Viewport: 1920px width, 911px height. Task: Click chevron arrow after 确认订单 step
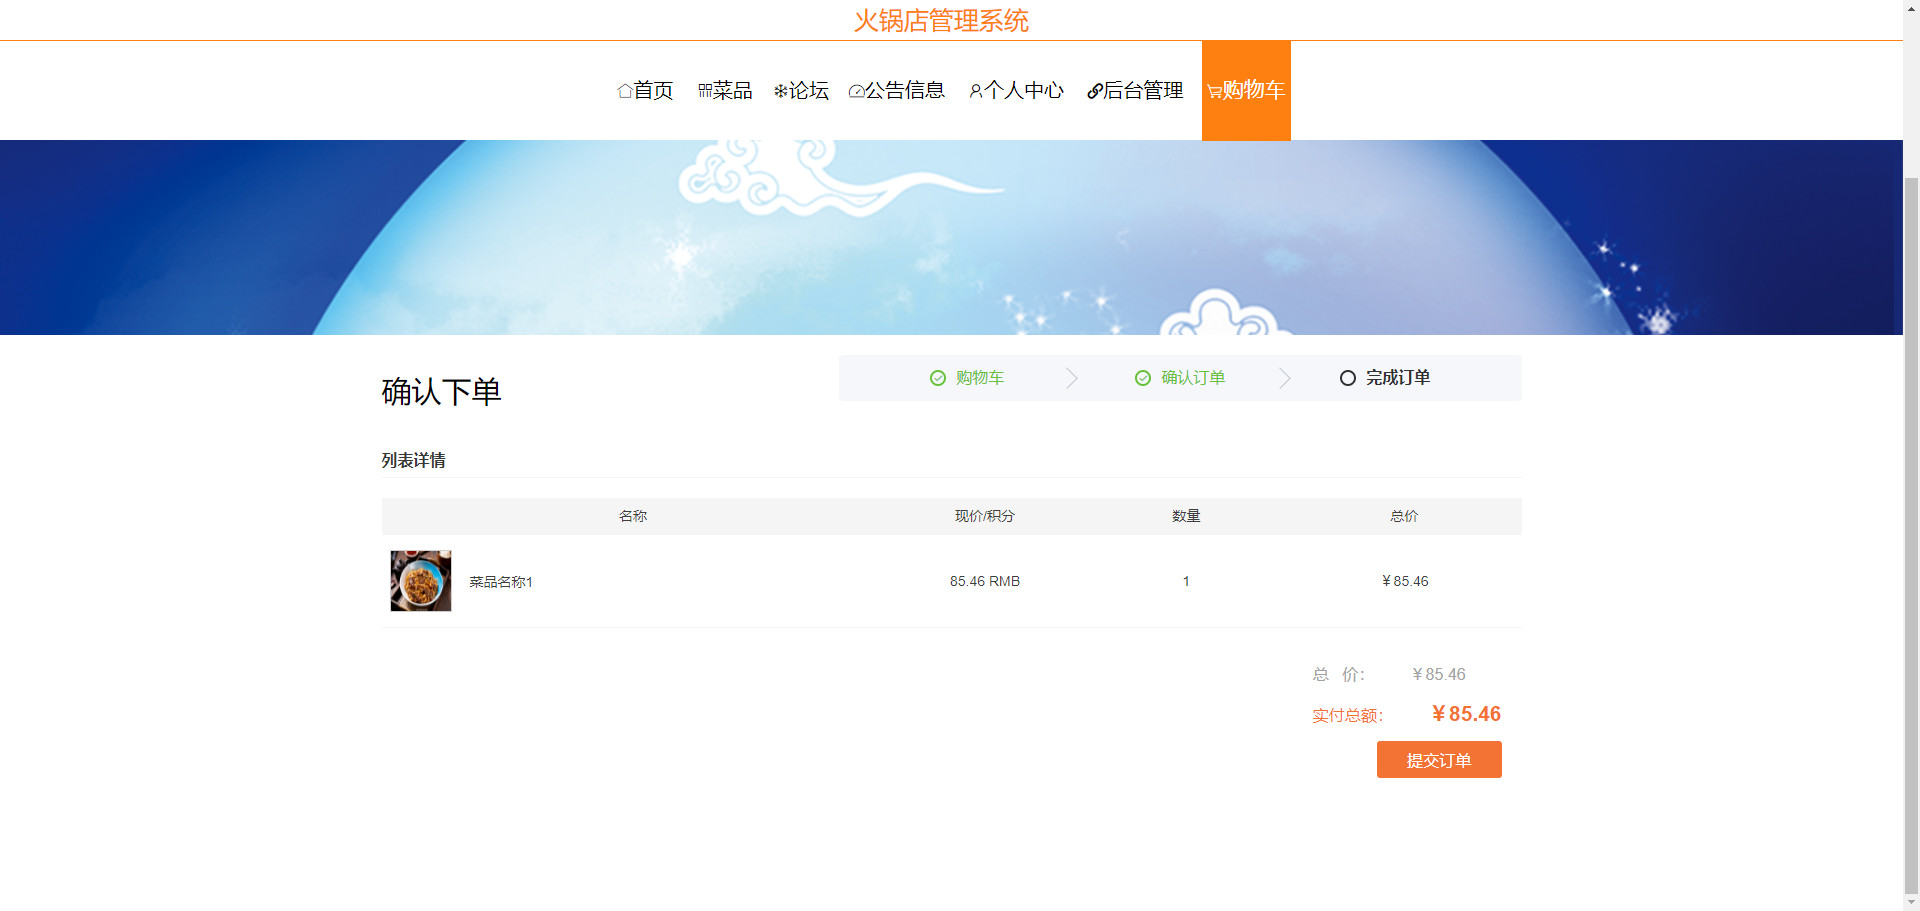(1285, 378)
